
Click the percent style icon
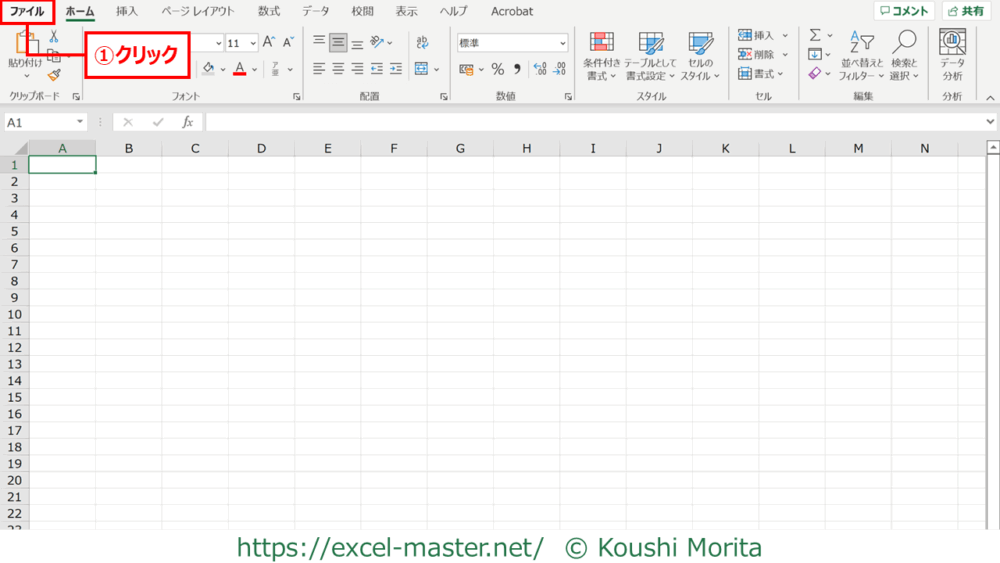coord(497,69)
